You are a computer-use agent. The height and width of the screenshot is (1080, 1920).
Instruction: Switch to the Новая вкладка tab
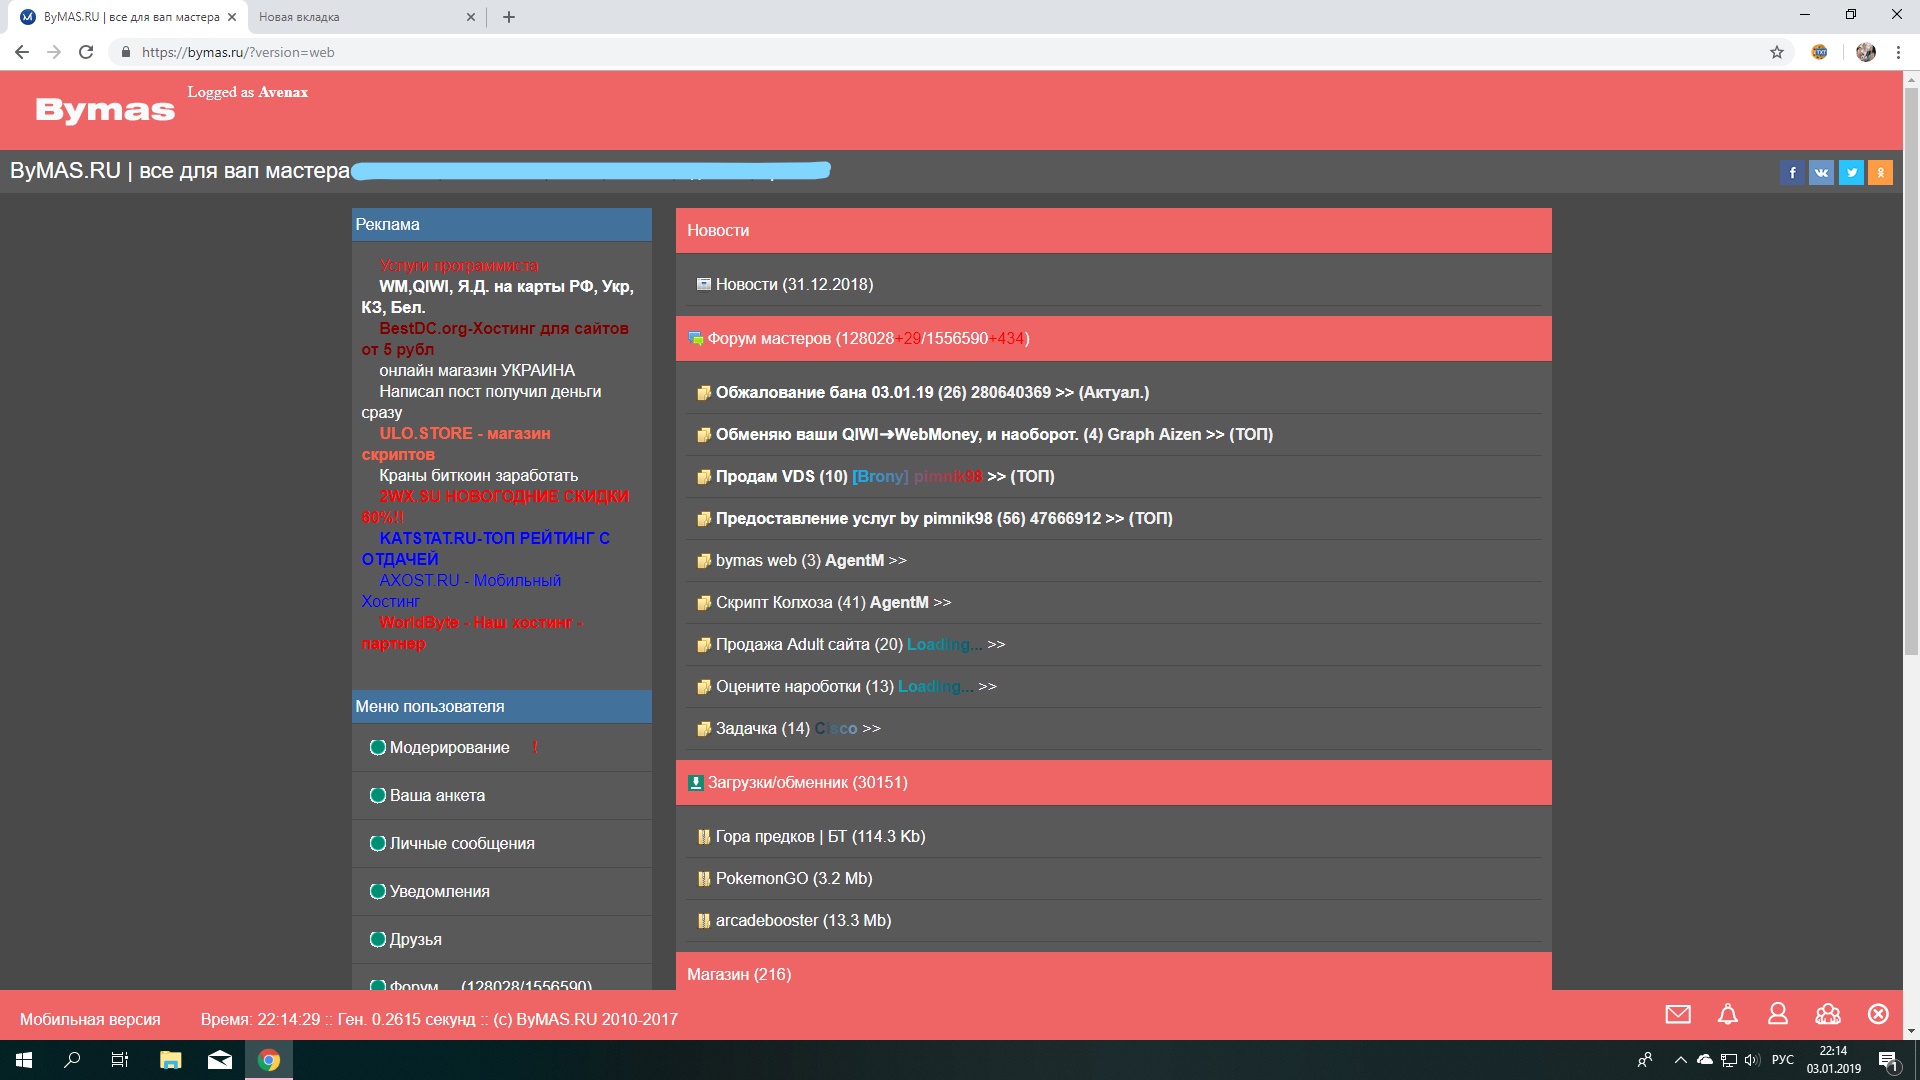pos(299,17)
